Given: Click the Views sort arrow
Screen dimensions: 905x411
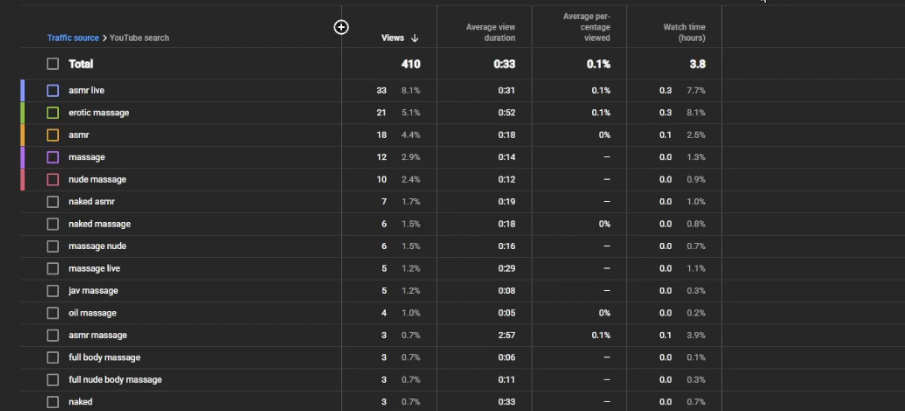Looking at the screenshot, I should 414,38.
